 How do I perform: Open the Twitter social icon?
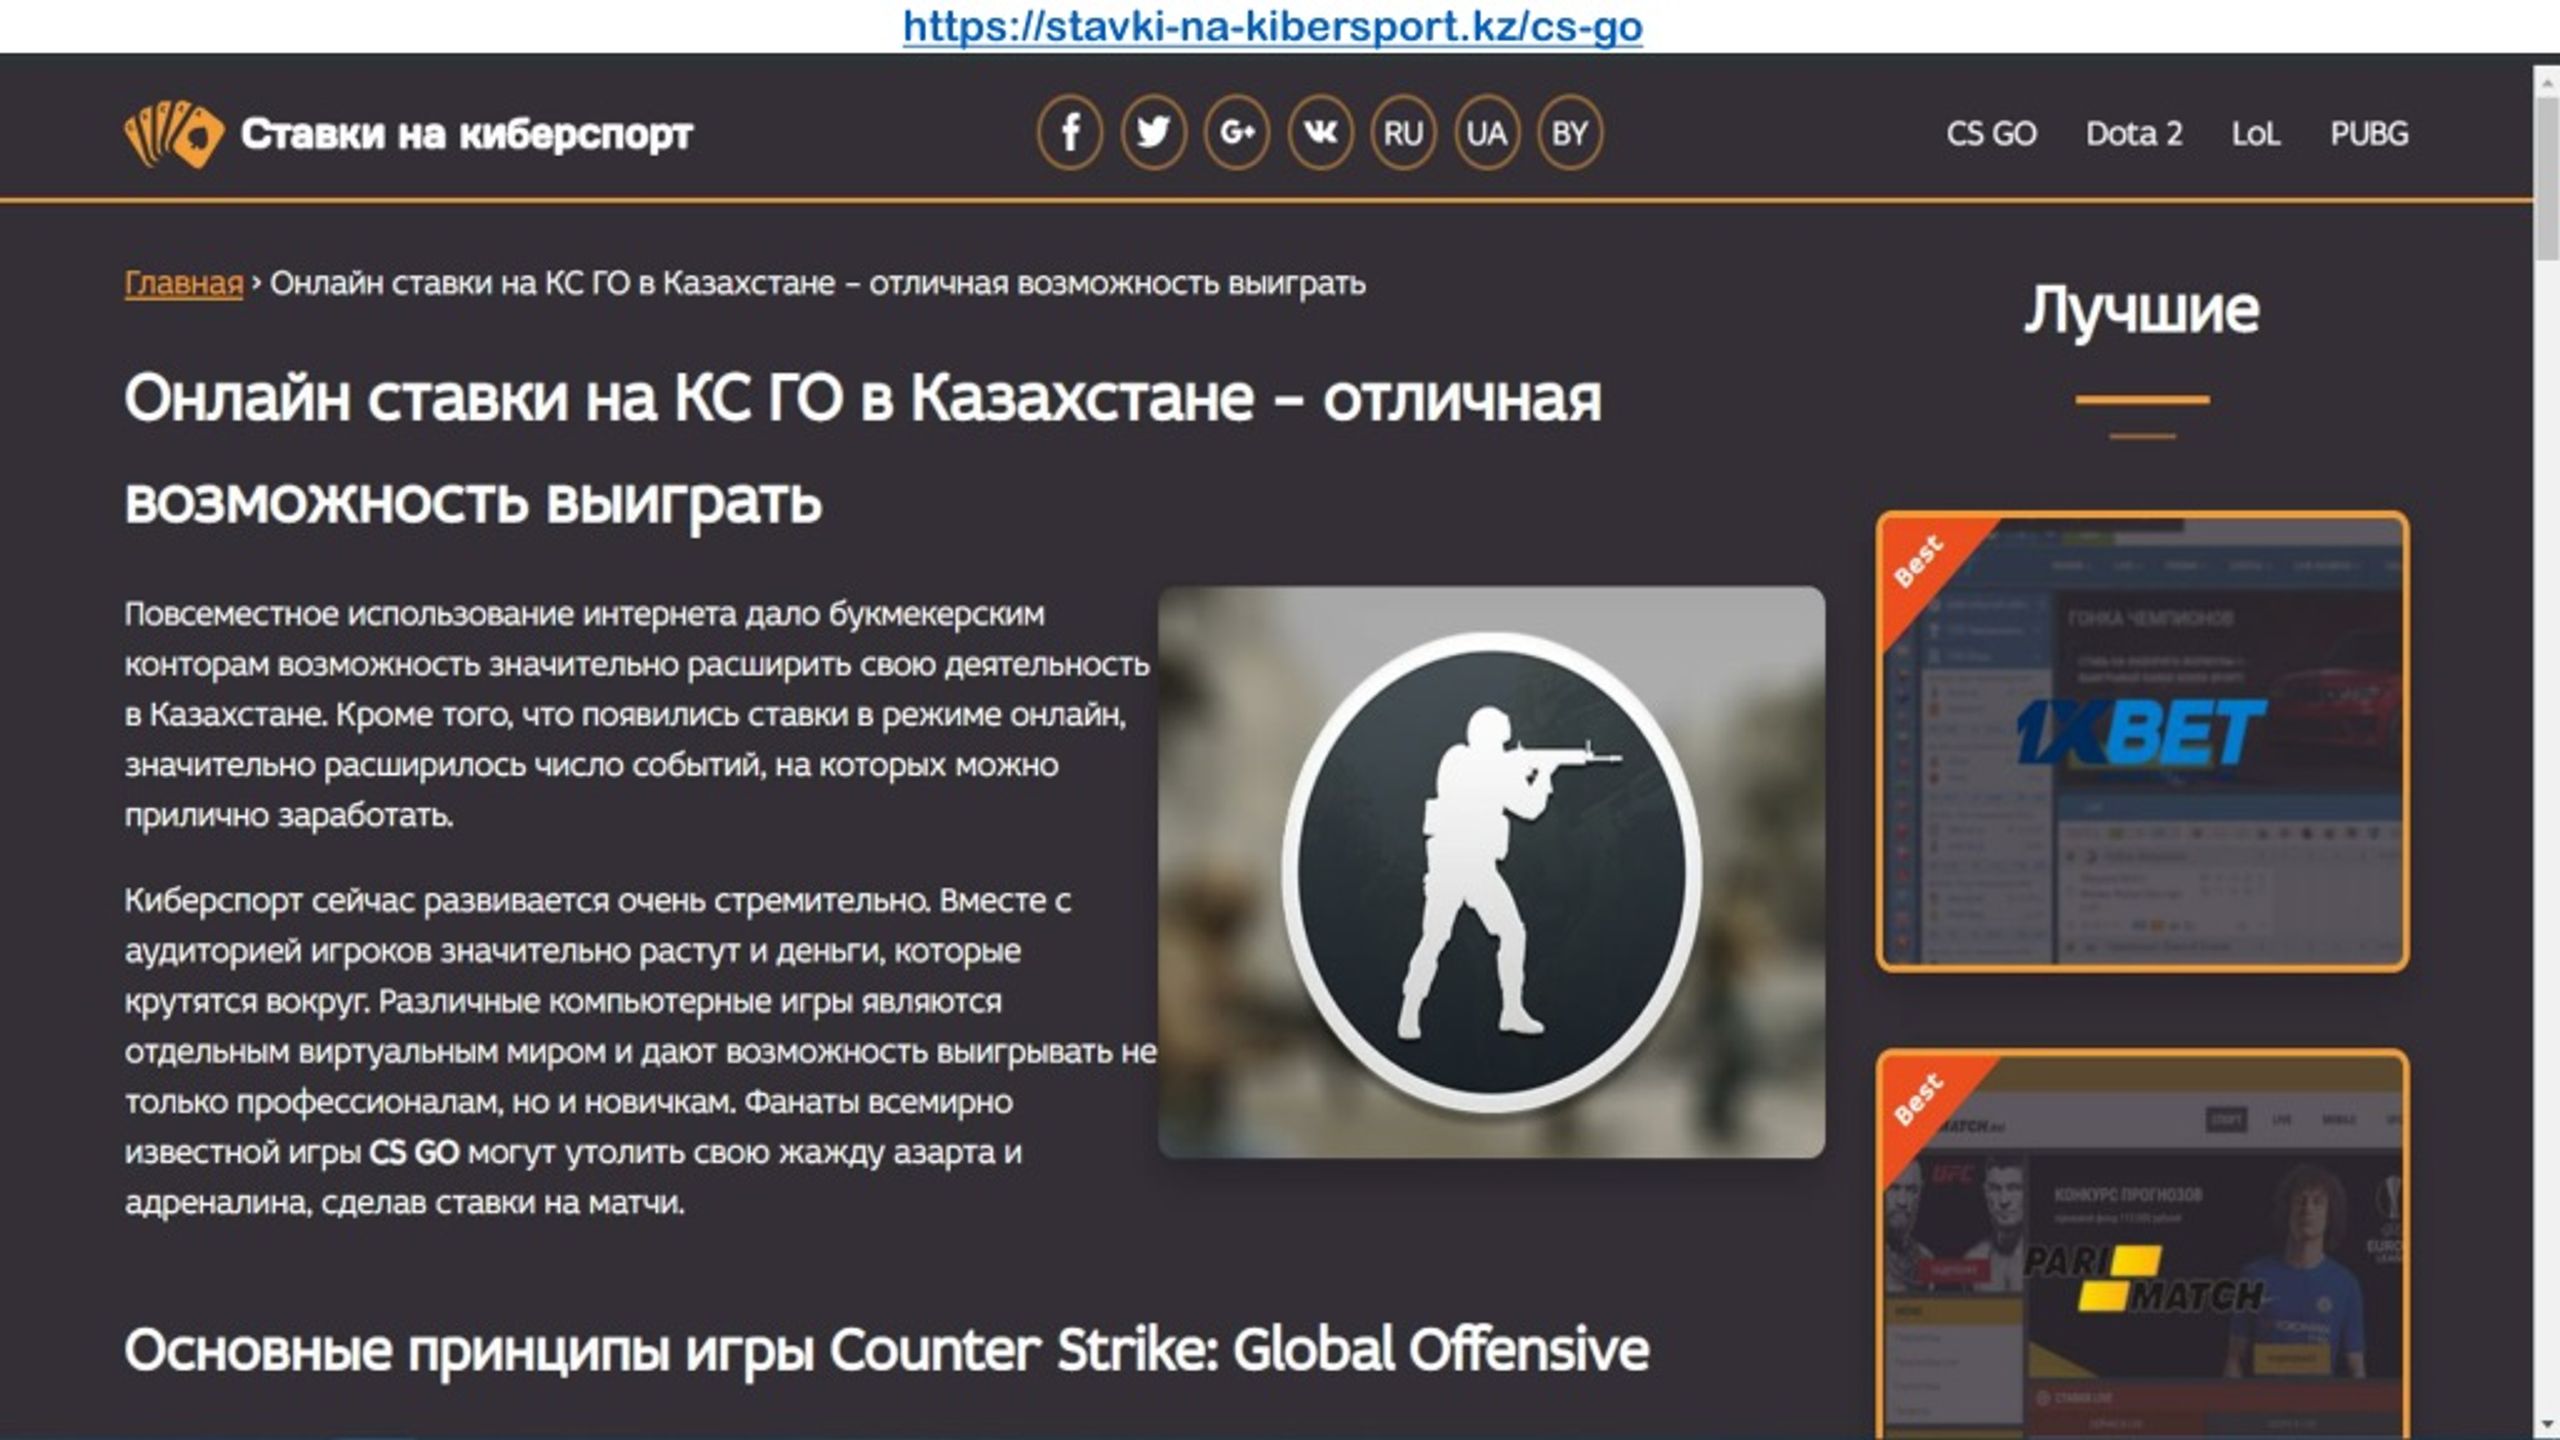click(x=1153, y=133)
